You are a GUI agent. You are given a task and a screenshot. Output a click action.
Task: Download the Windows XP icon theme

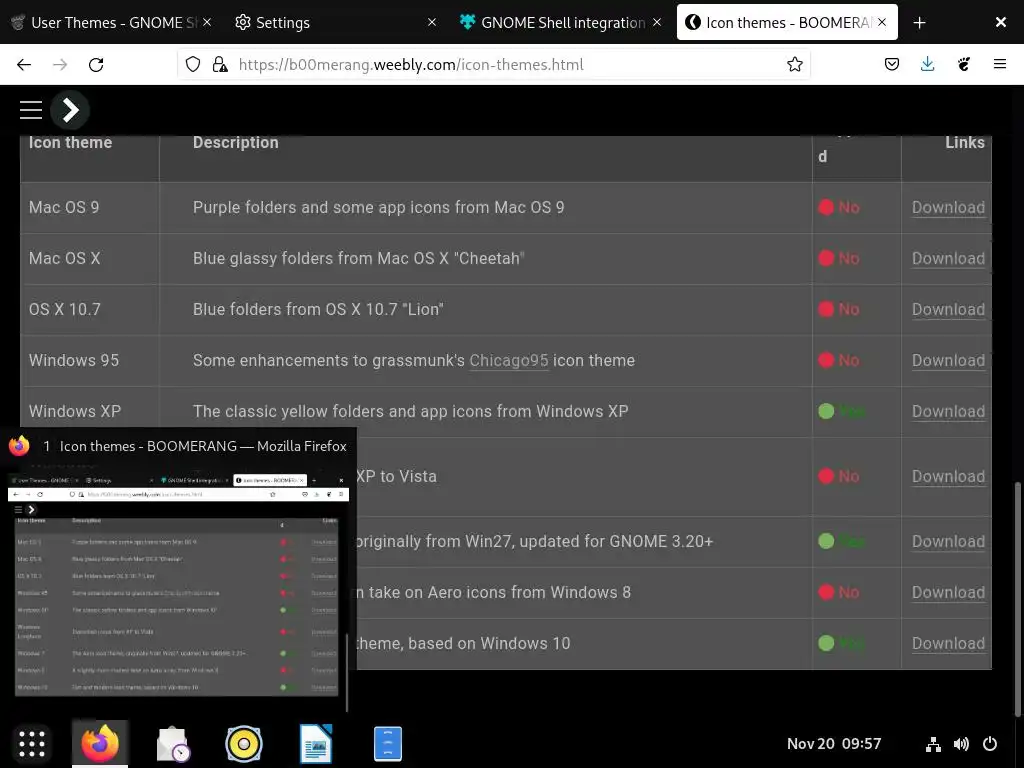click(x=948, y=411)
